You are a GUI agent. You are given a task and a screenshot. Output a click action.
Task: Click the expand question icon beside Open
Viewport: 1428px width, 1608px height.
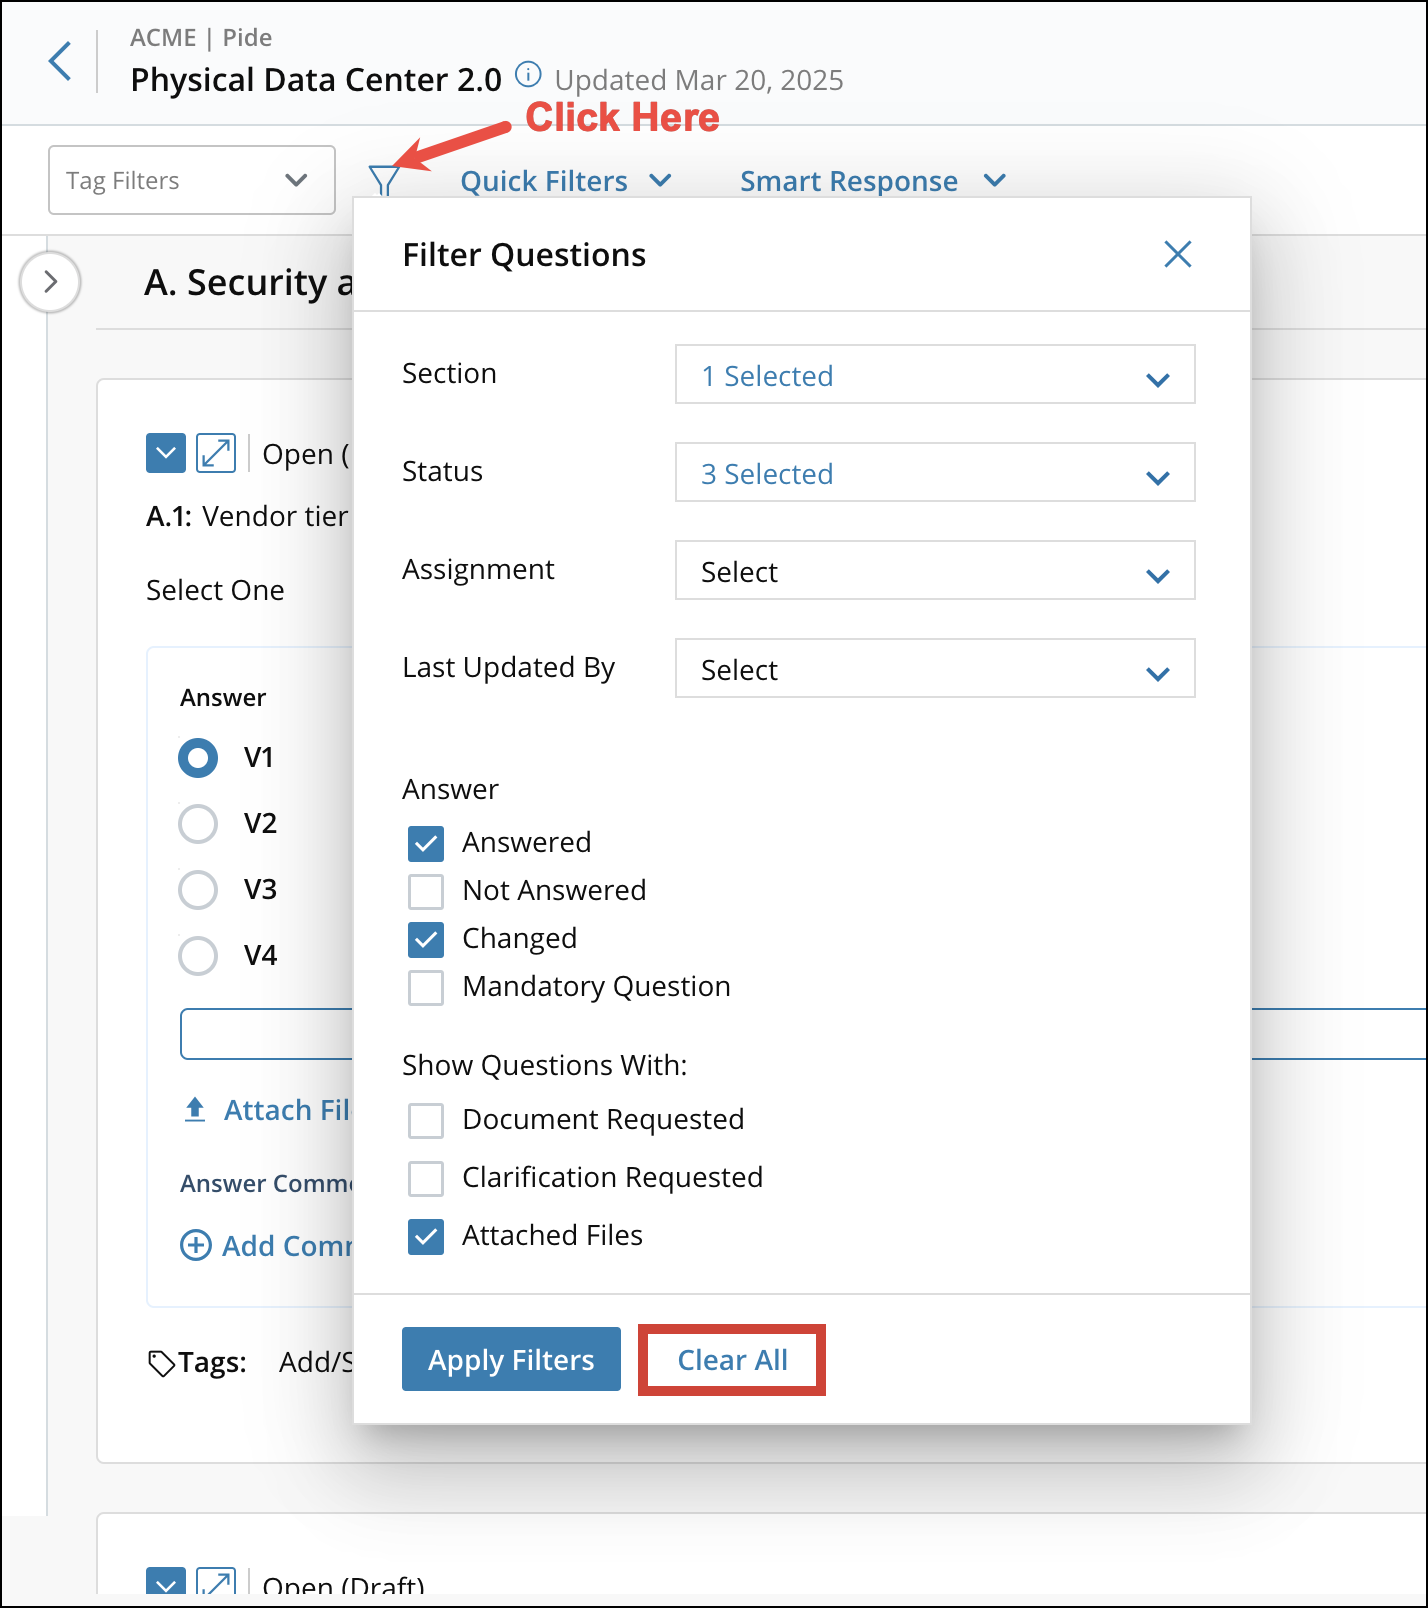pos(216,453)
